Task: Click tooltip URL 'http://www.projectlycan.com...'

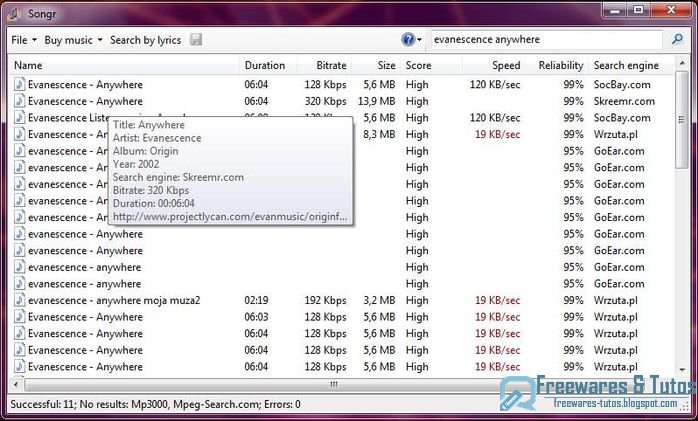Action: pos(230,217)
